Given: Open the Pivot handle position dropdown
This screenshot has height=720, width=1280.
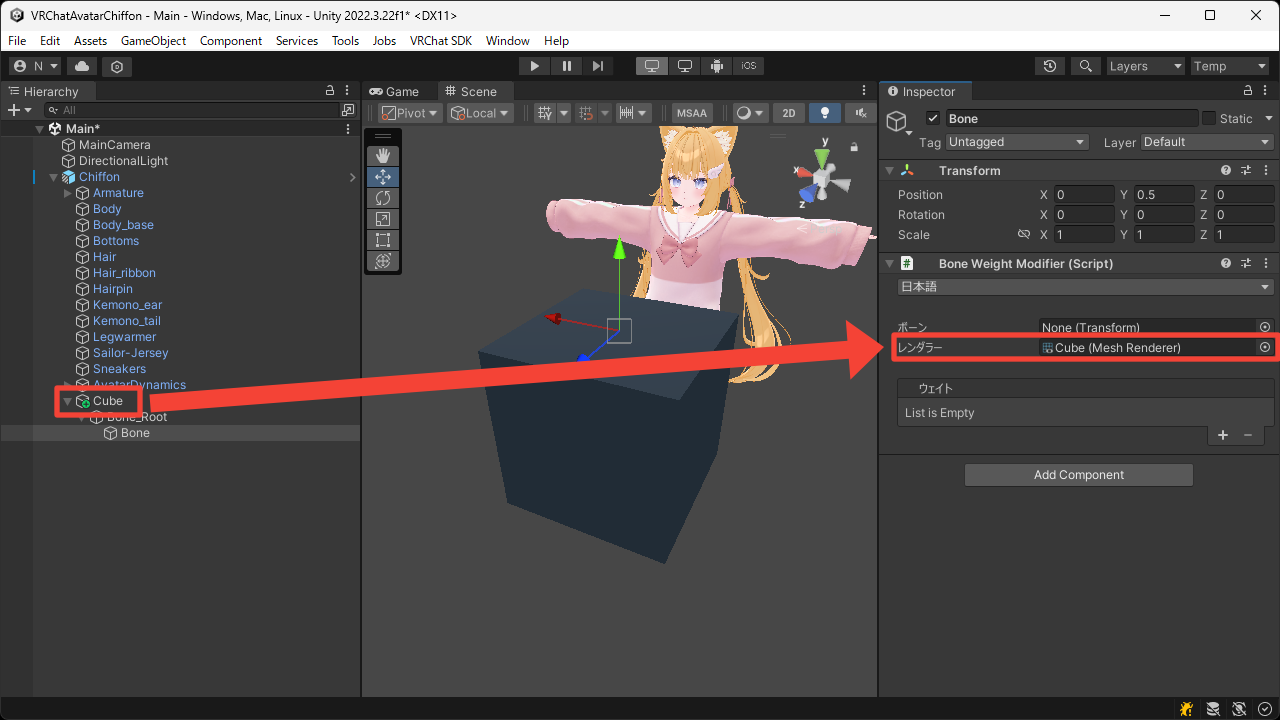Looking at the screenshot, I should pyautogui.click(x=410, y=113).
